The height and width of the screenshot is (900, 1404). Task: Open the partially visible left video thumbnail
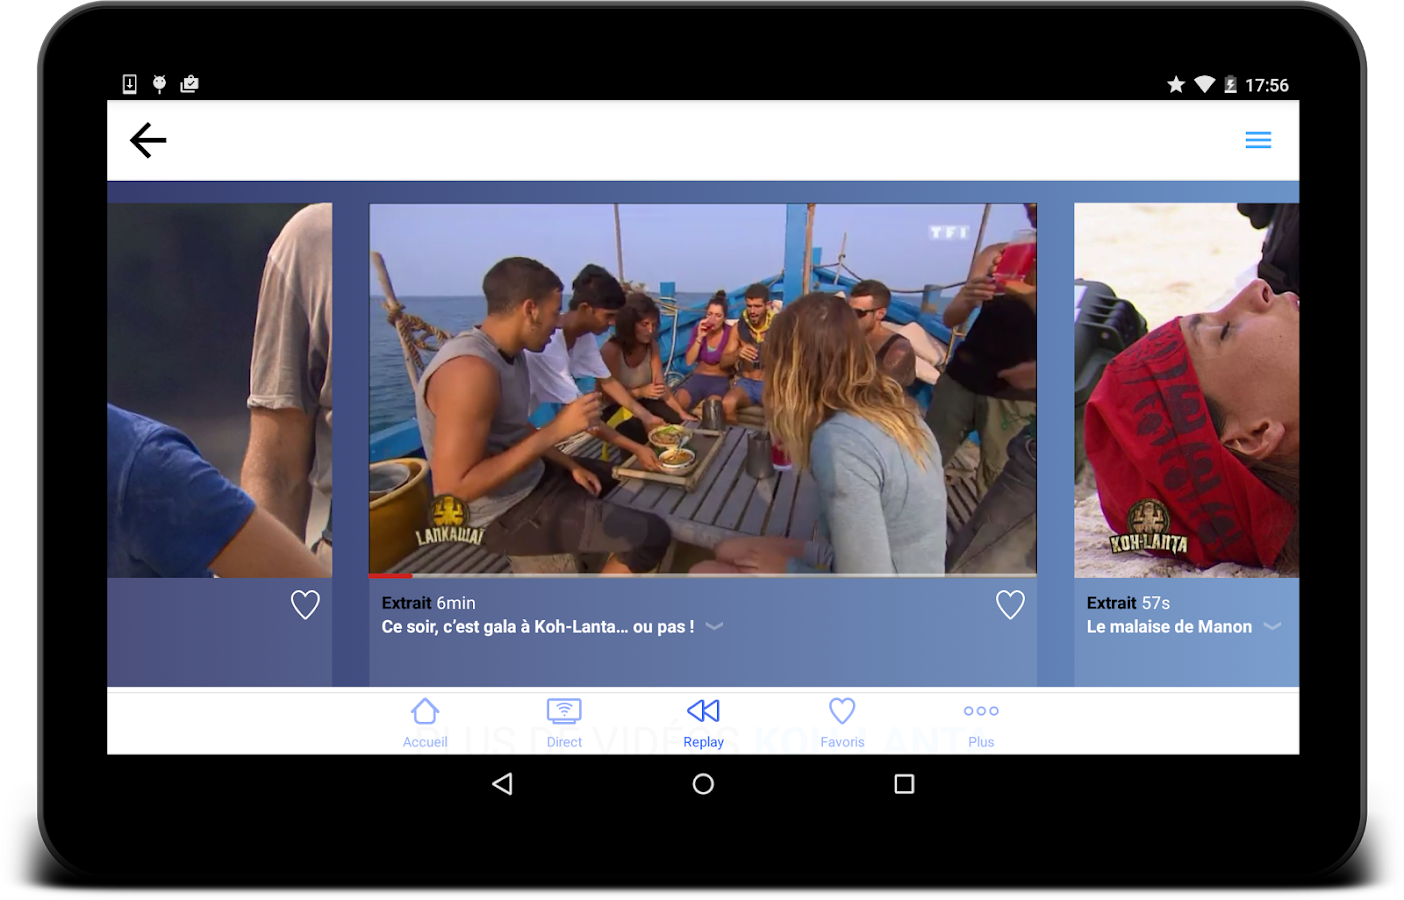point(220,390)
